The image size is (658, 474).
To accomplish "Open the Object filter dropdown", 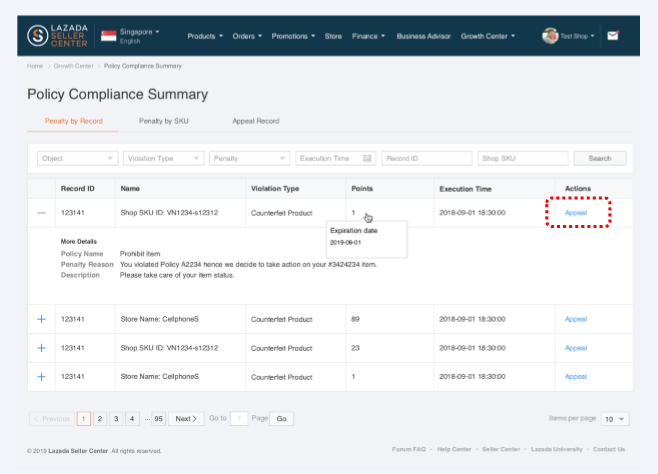I will tap(78, 159).
